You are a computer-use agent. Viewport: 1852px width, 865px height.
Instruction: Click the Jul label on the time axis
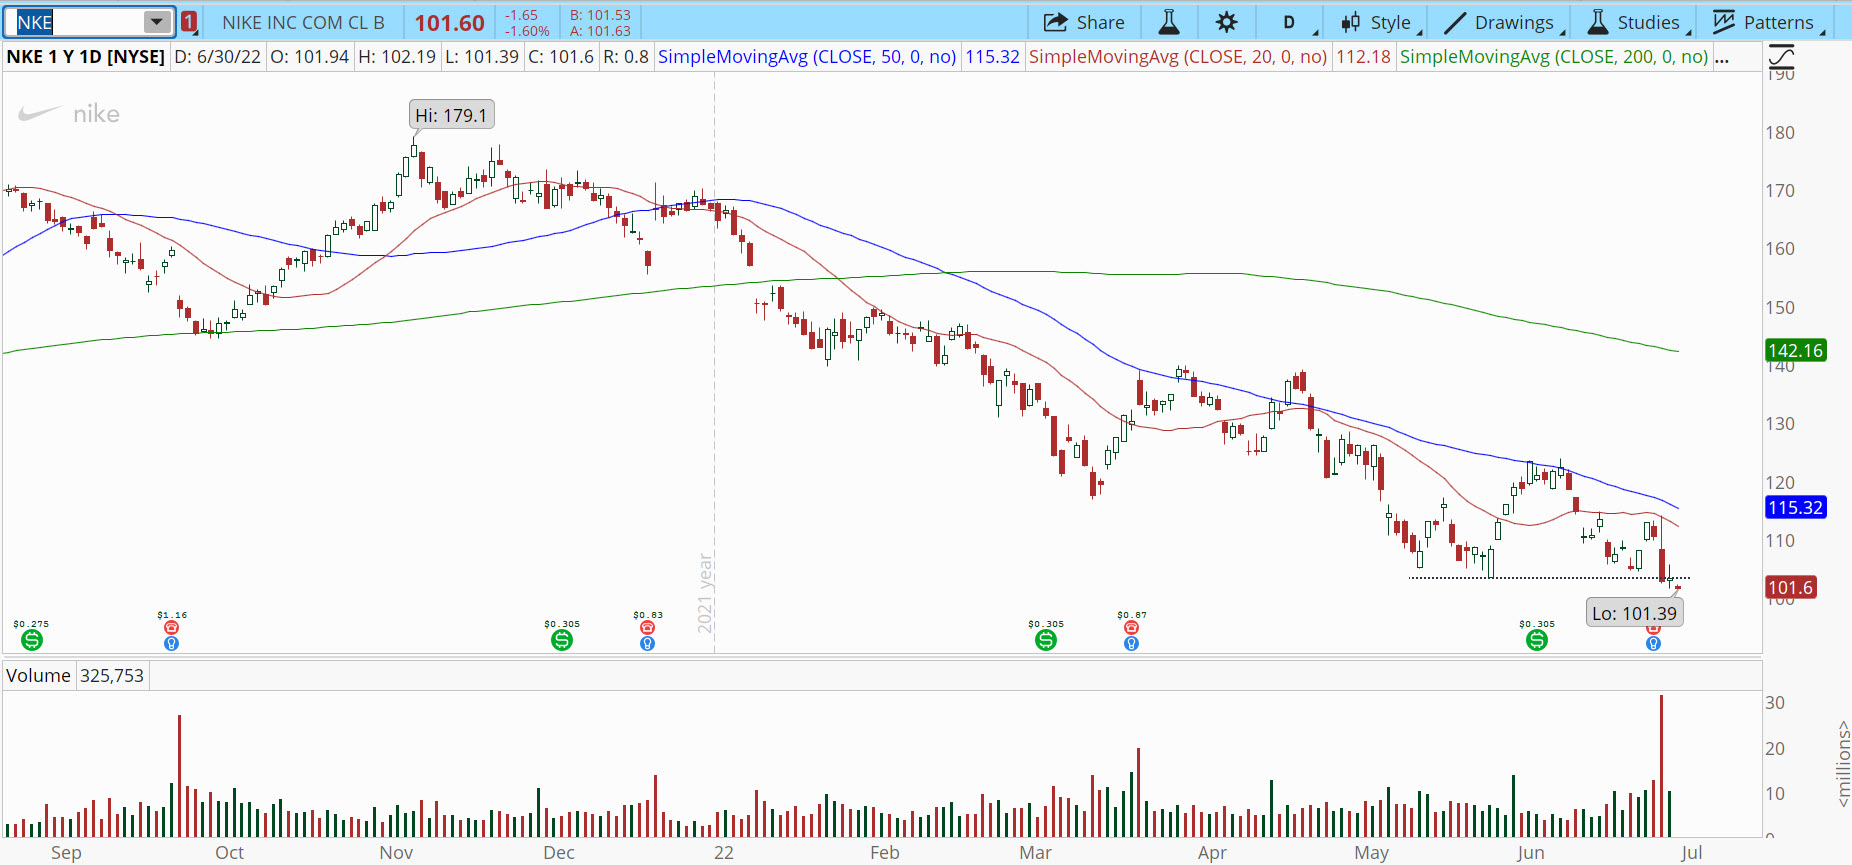point(1691,852)
